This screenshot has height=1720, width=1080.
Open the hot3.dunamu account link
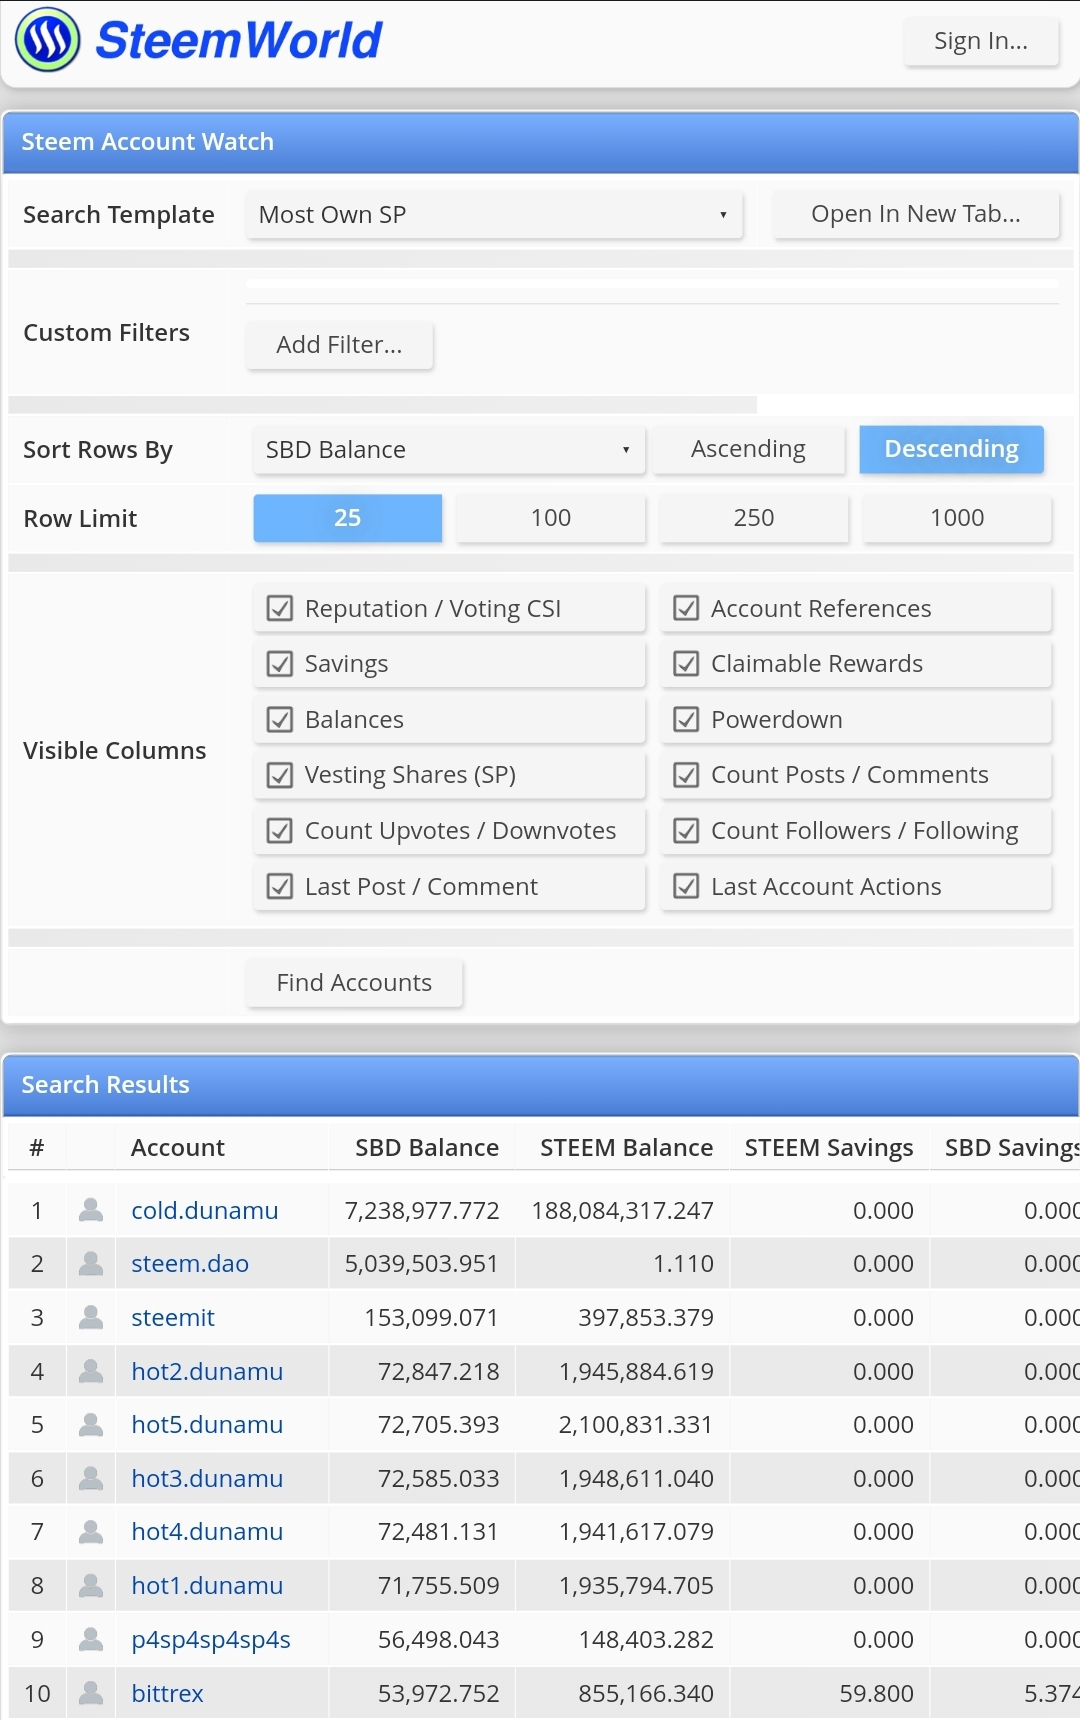click(207, 1478)
